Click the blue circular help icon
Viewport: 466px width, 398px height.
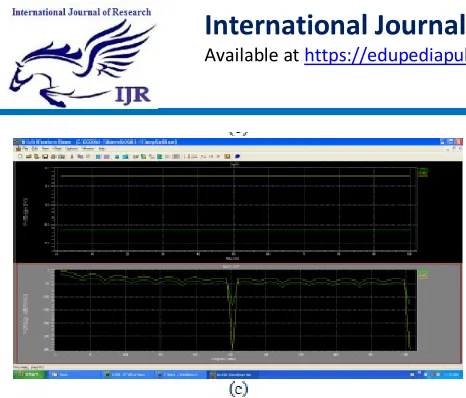[237, 156]
